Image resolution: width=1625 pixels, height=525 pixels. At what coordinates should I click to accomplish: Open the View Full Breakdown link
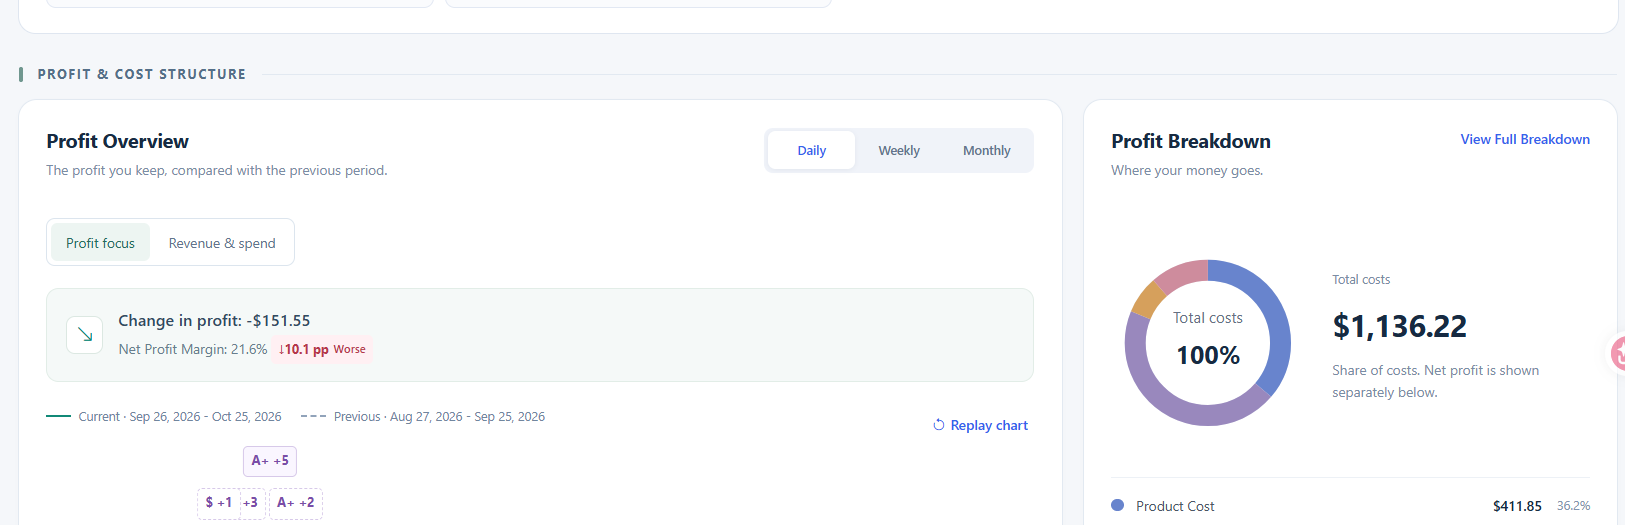pos(1525,139)
